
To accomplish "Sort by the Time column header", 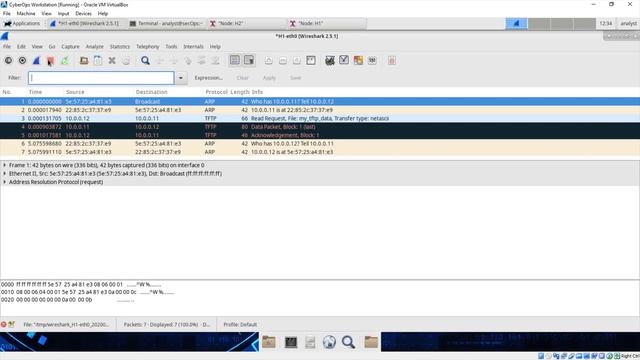I will pyautogui.click(x=35, y=92).
